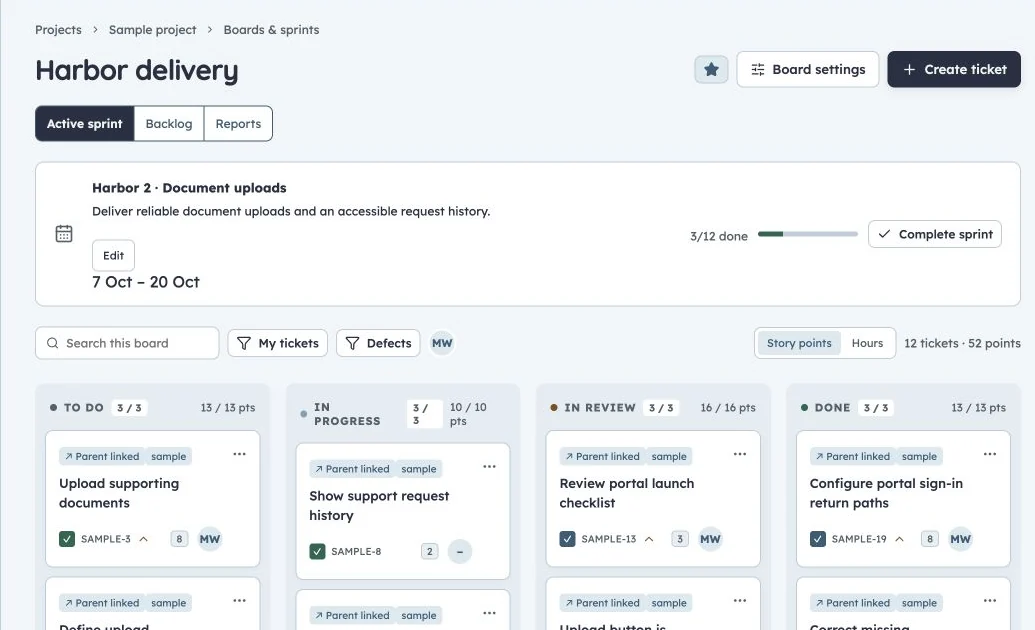Click Parent linked tag on SAMPLE-13 card
This screenshot has width=1035, height=630.
603,456
